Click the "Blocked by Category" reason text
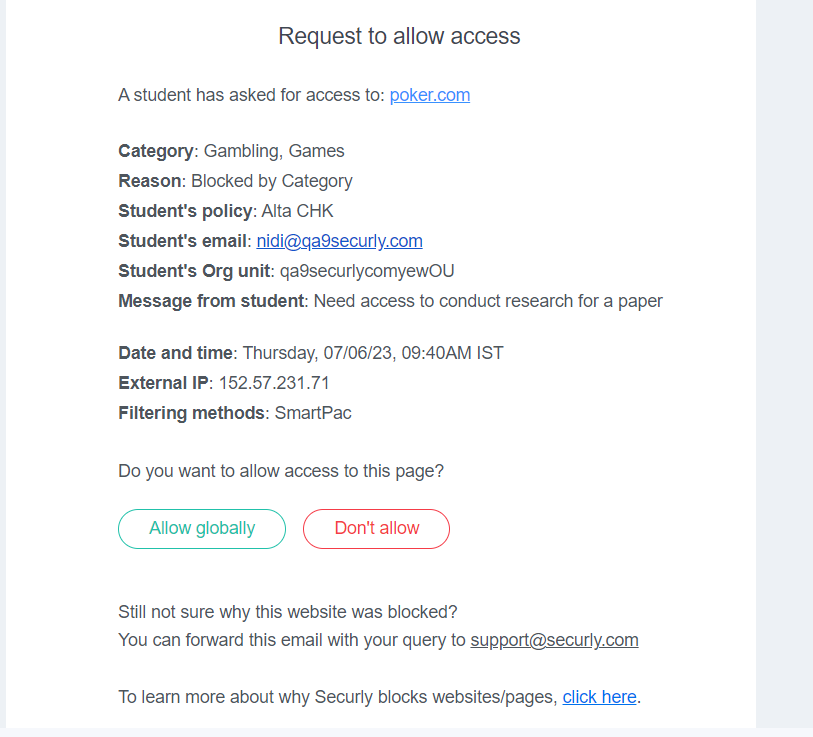 click(x=272, y=181)
